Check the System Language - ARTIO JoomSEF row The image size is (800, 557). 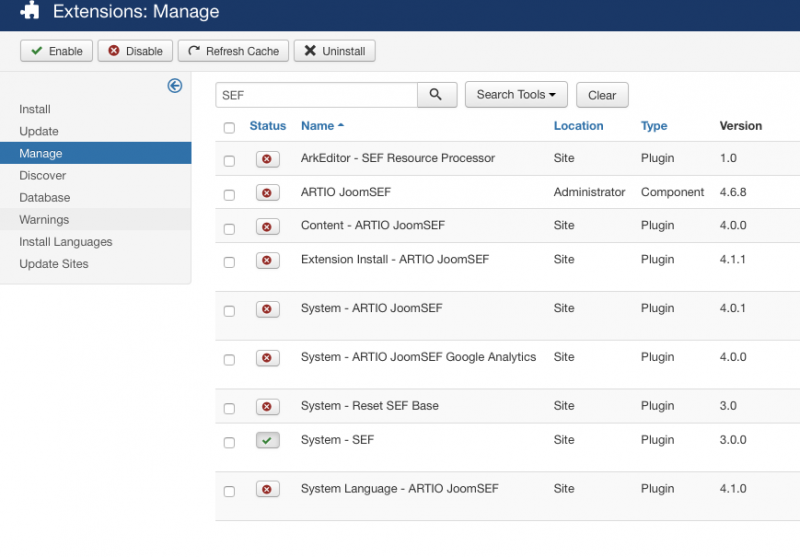[x=230, y=491]
